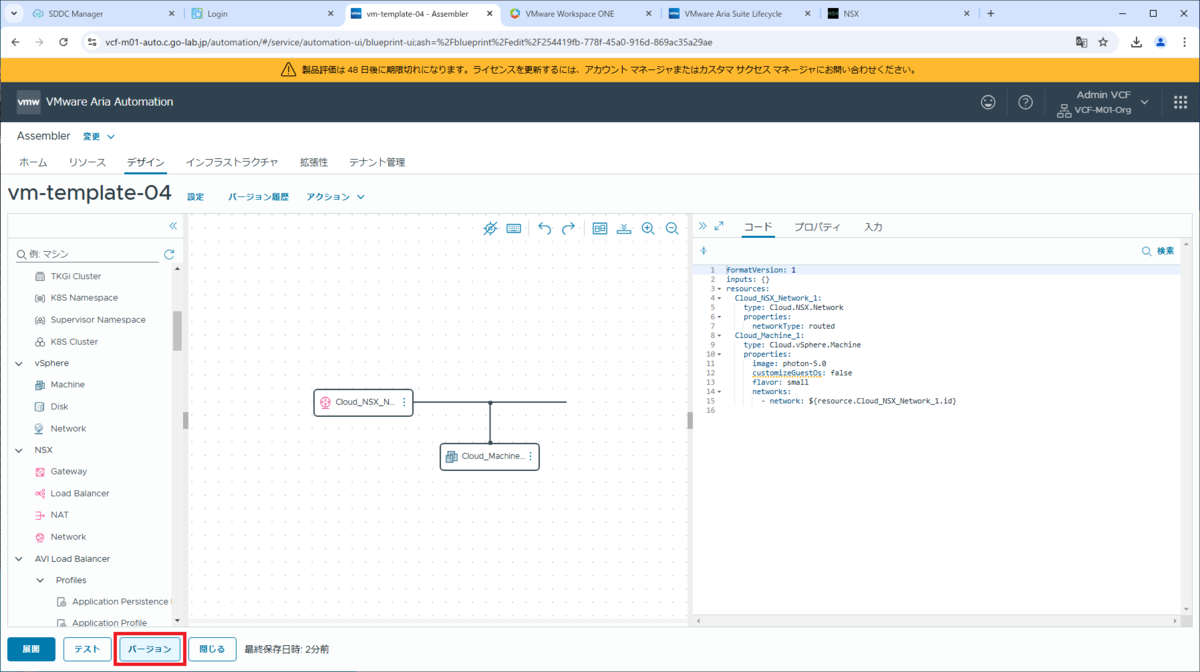Open the 設定 link

tap(196, 197)
